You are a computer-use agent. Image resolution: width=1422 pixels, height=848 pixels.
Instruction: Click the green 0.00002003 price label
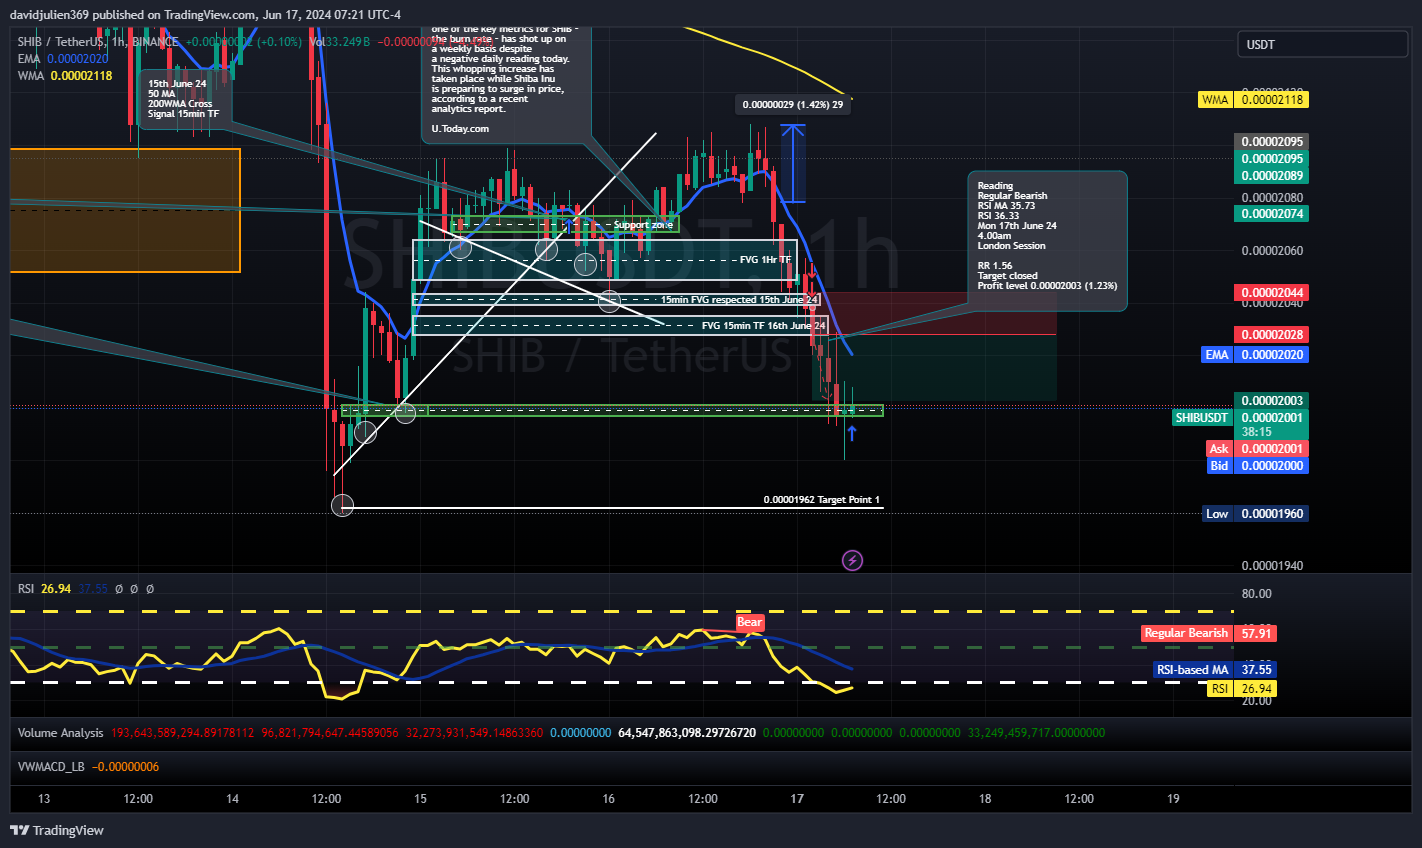click(1272, 401)
